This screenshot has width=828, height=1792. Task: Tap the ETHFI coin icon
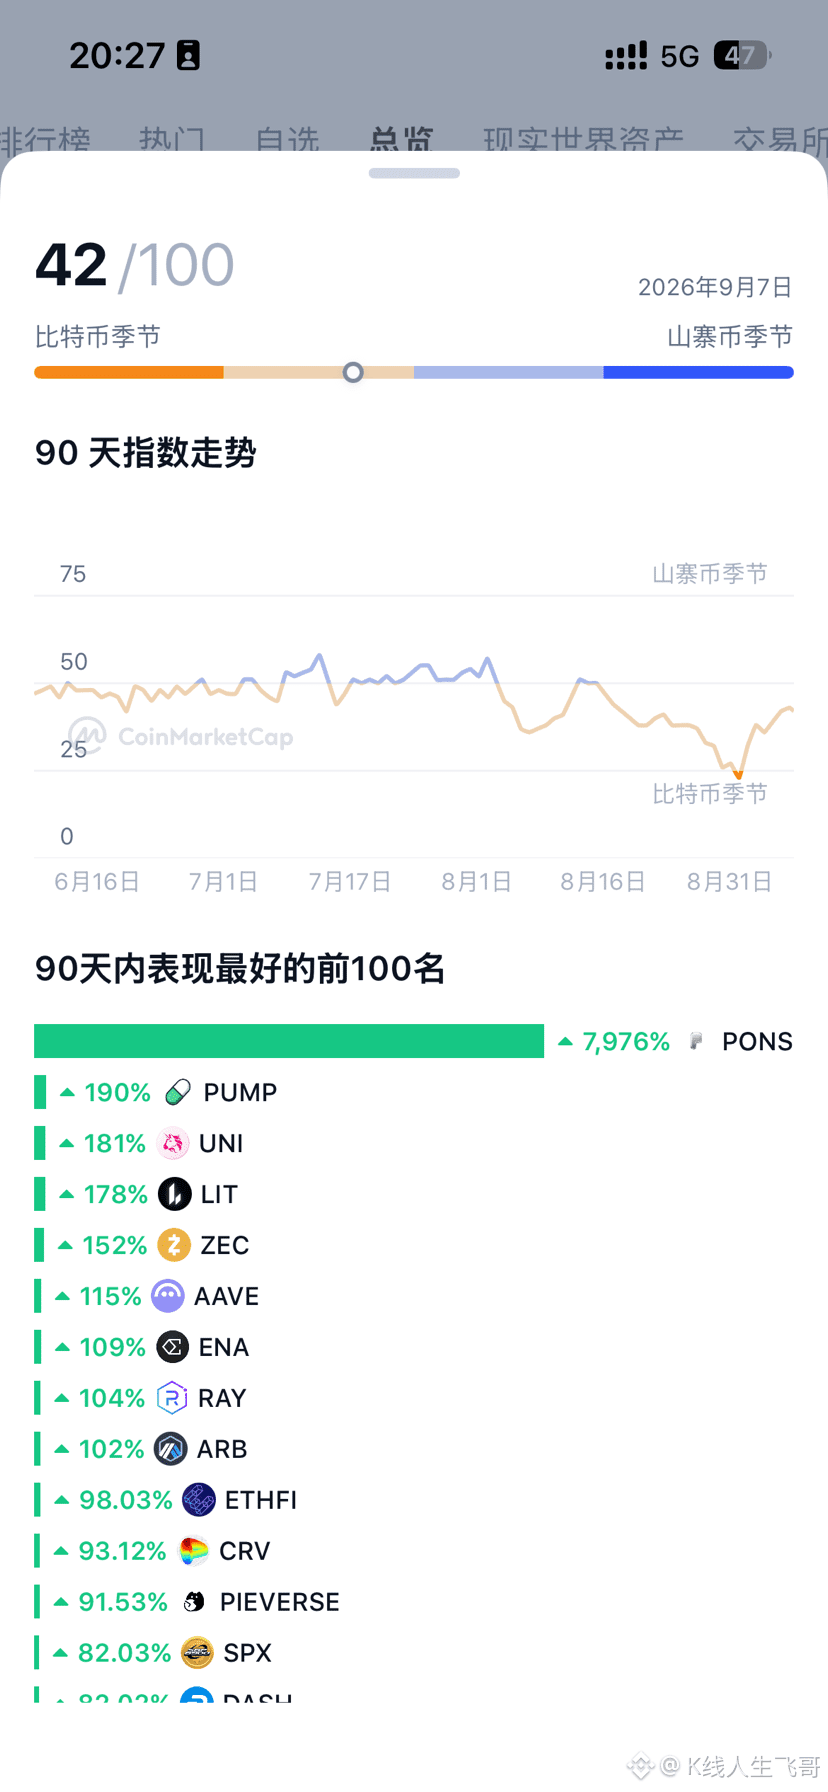coord(199,1500)
